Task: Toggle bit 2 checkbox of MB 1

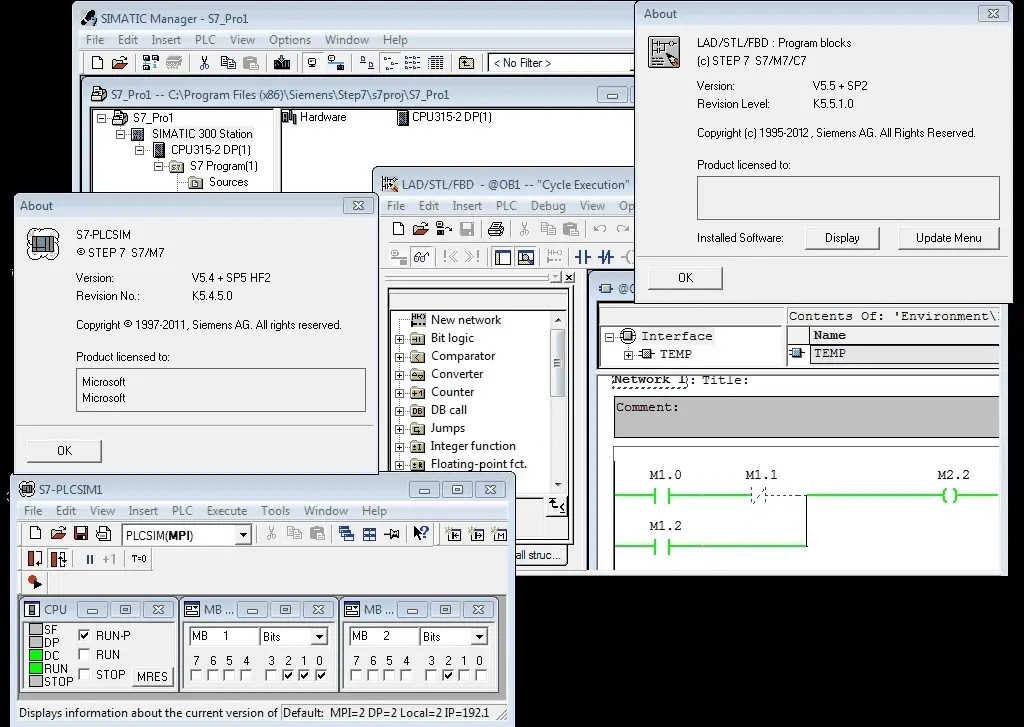Action: (287, 675)
